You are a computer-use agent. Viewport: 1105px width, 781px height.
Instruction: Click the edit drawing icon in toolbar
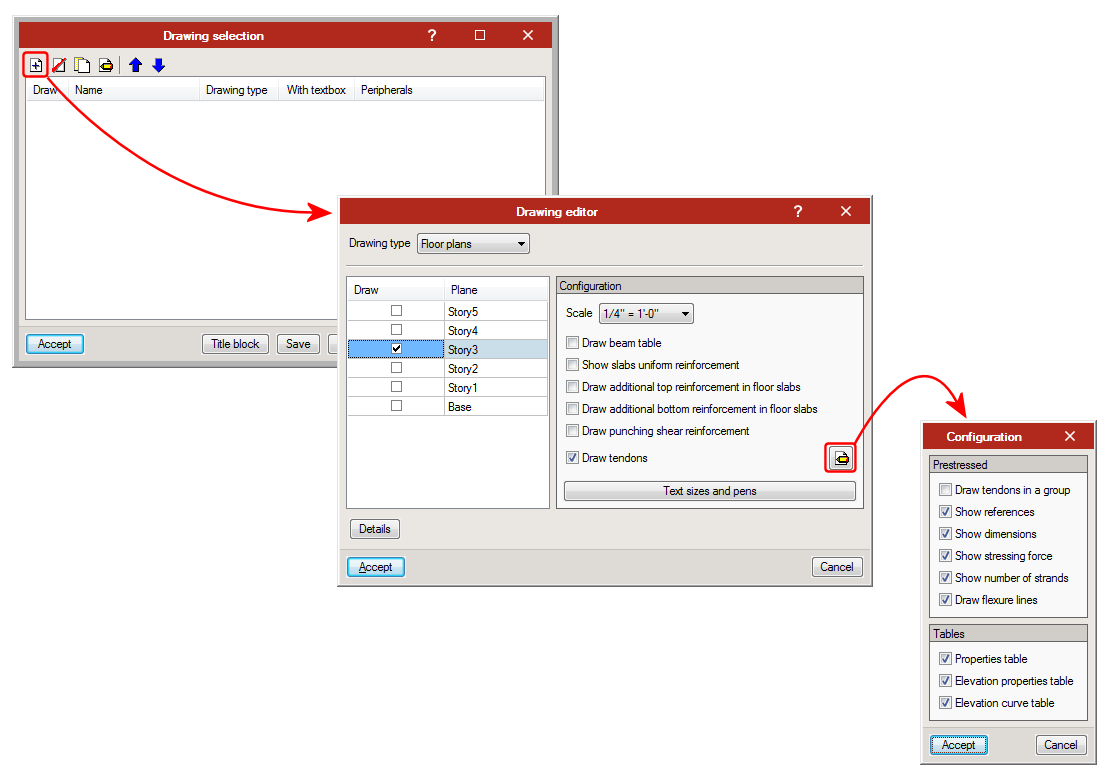[x=105, y=65]
